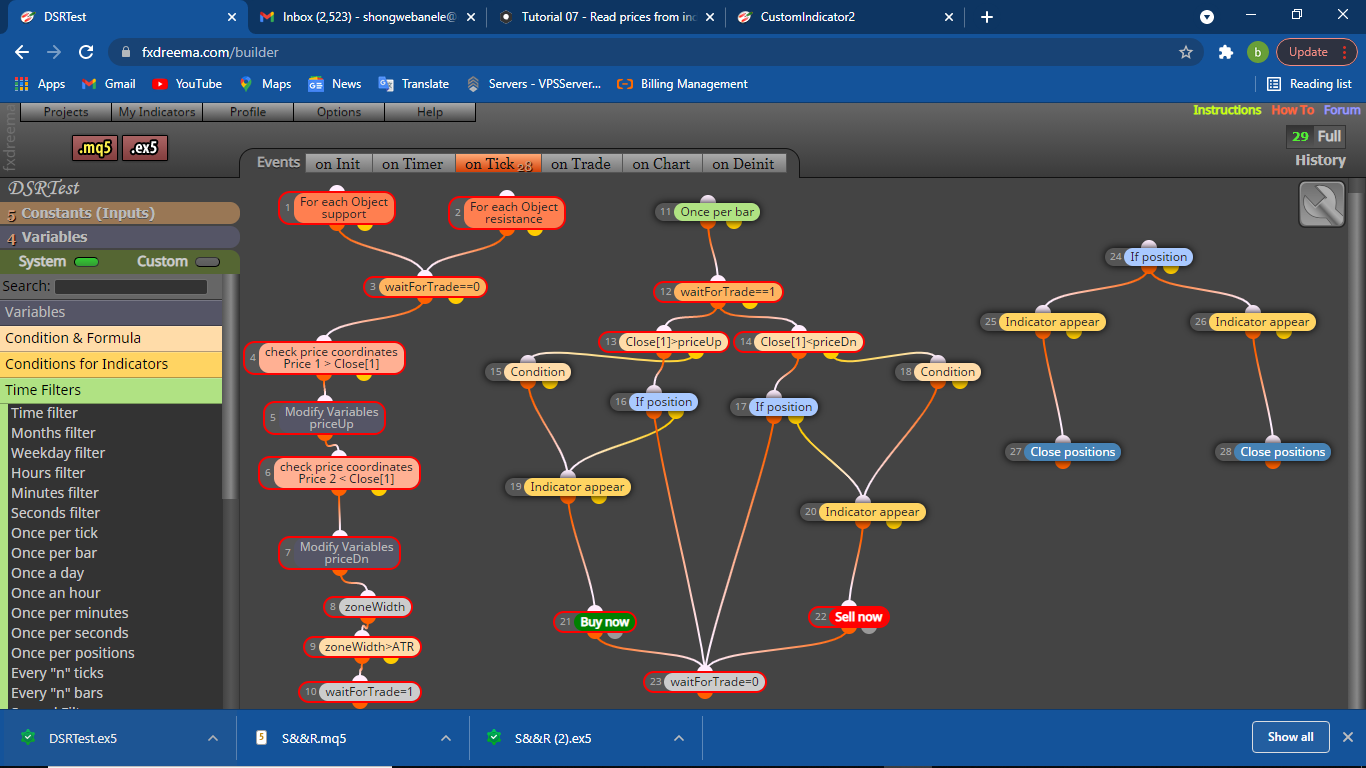Open YouTube bookmark
This screenshot has width=1366, height=768.
[x=187, y=84]
